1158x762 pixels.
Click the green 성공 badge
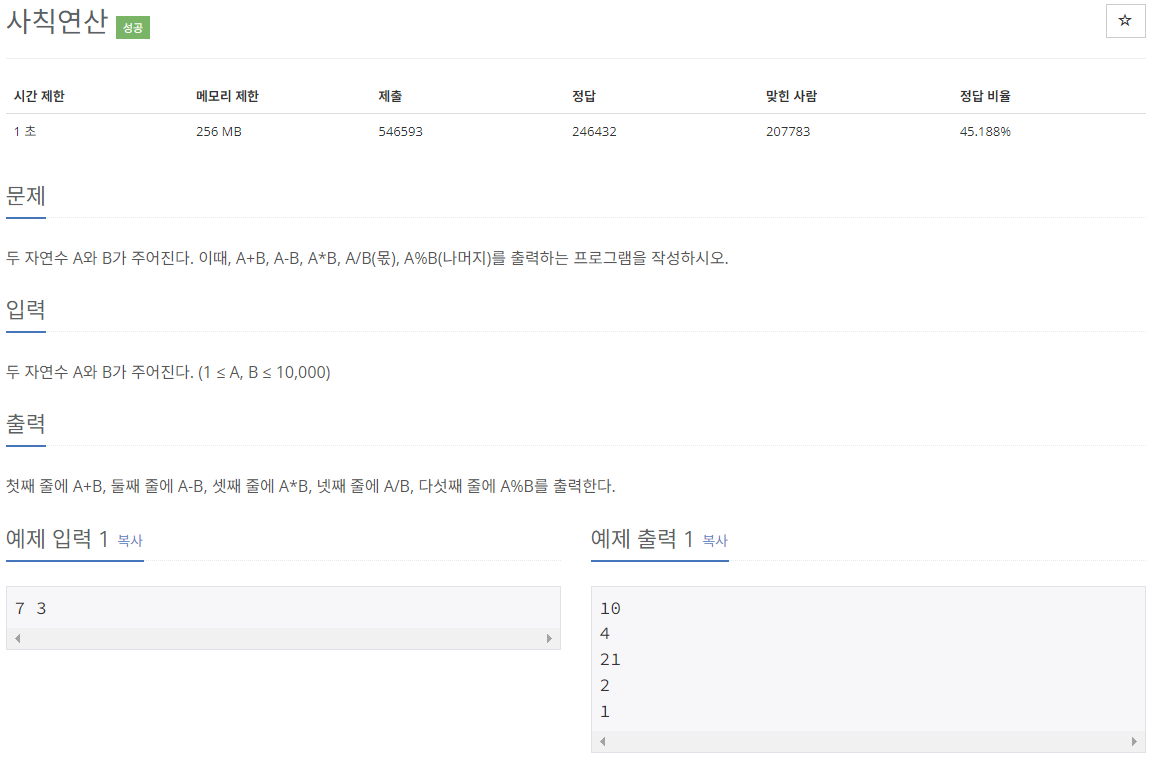tap(133, 27)
